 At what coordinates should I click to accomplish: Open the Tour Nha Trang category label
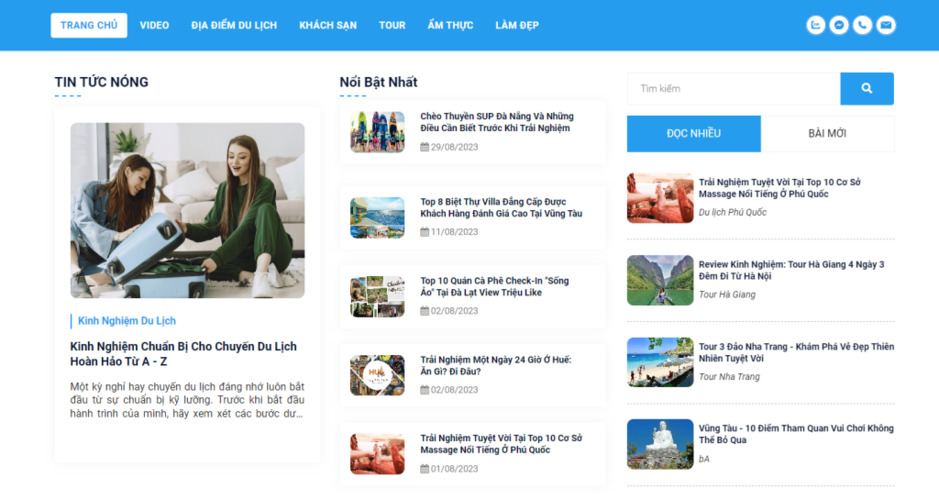(x=729, y=377)
